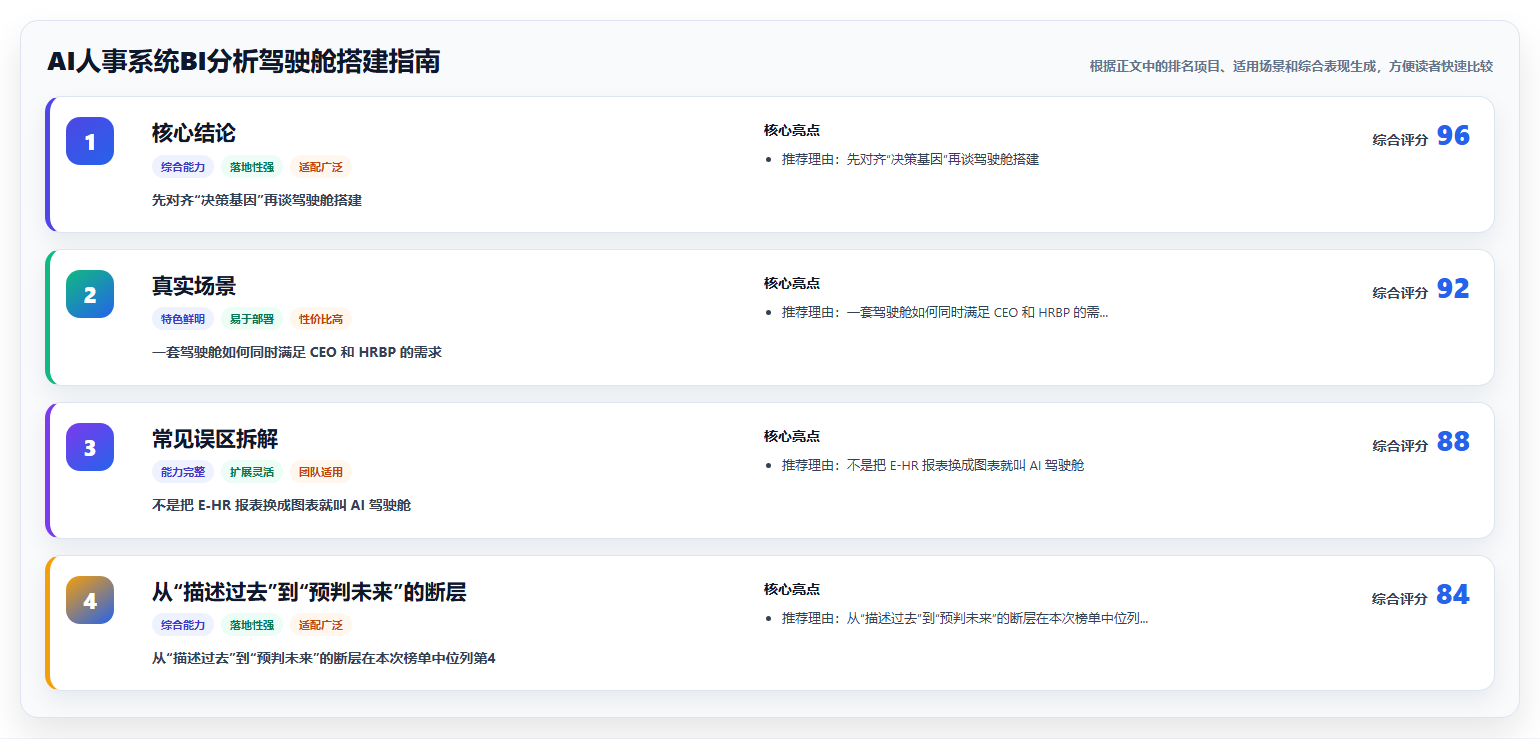Click the description ending with 在本次榜单中位列第4
The image size is (1540, 739).
324,658
